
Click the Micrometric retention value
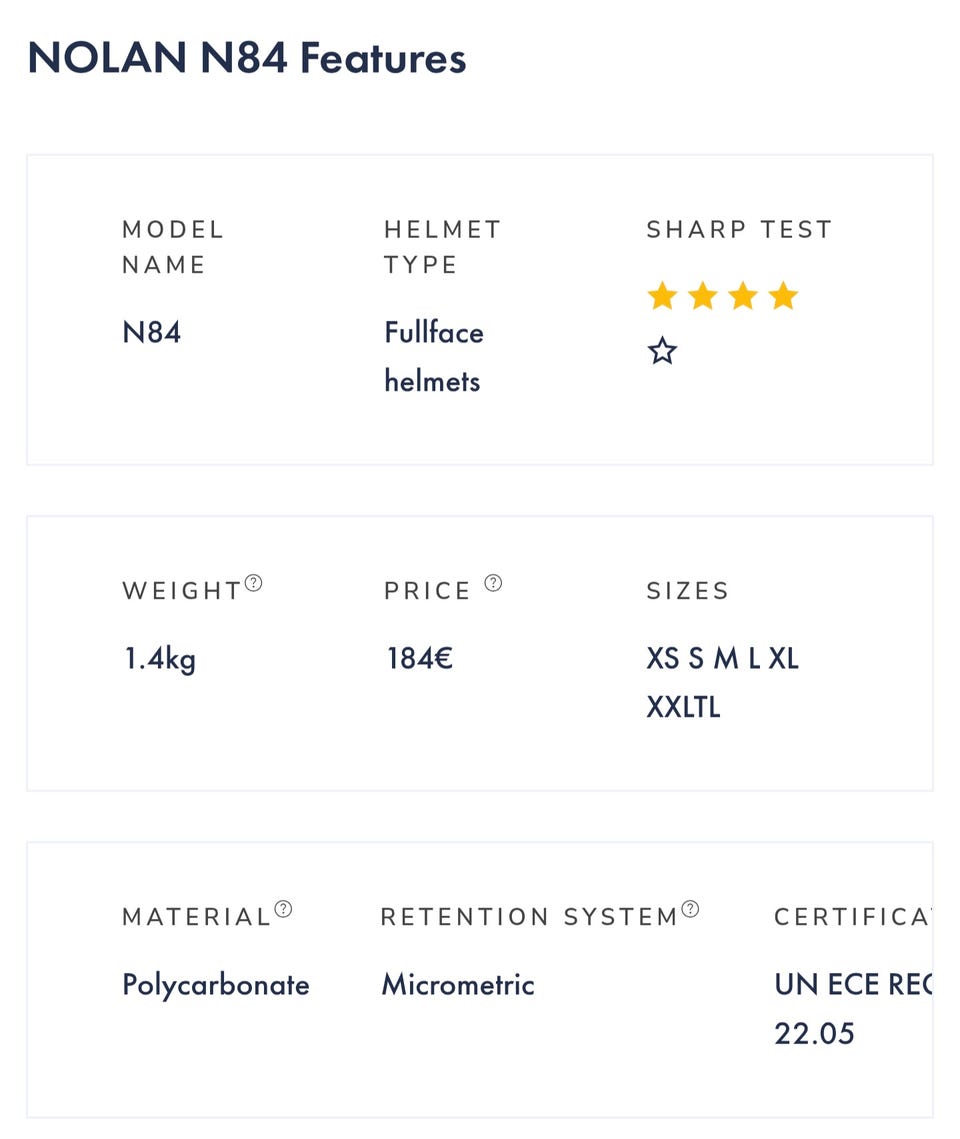click(458, 985)
